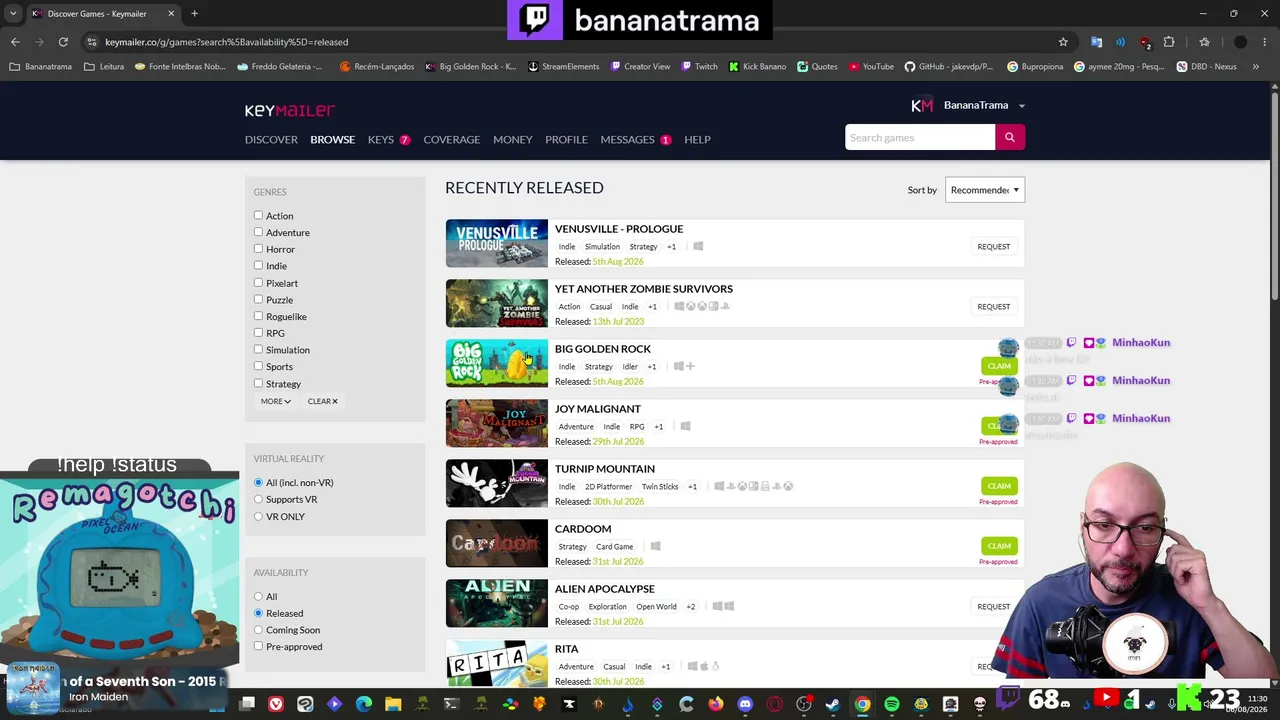The image size is (1280, 720).
Task: Go back using the browser back arrow
Action: coord(15,42)
